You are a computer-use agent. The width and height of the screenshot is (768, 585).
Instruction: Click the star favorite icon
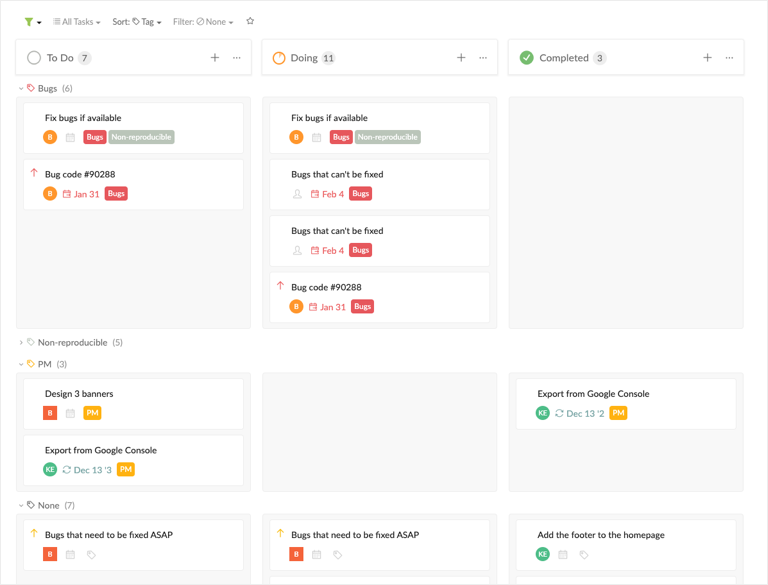click(250, 21)
